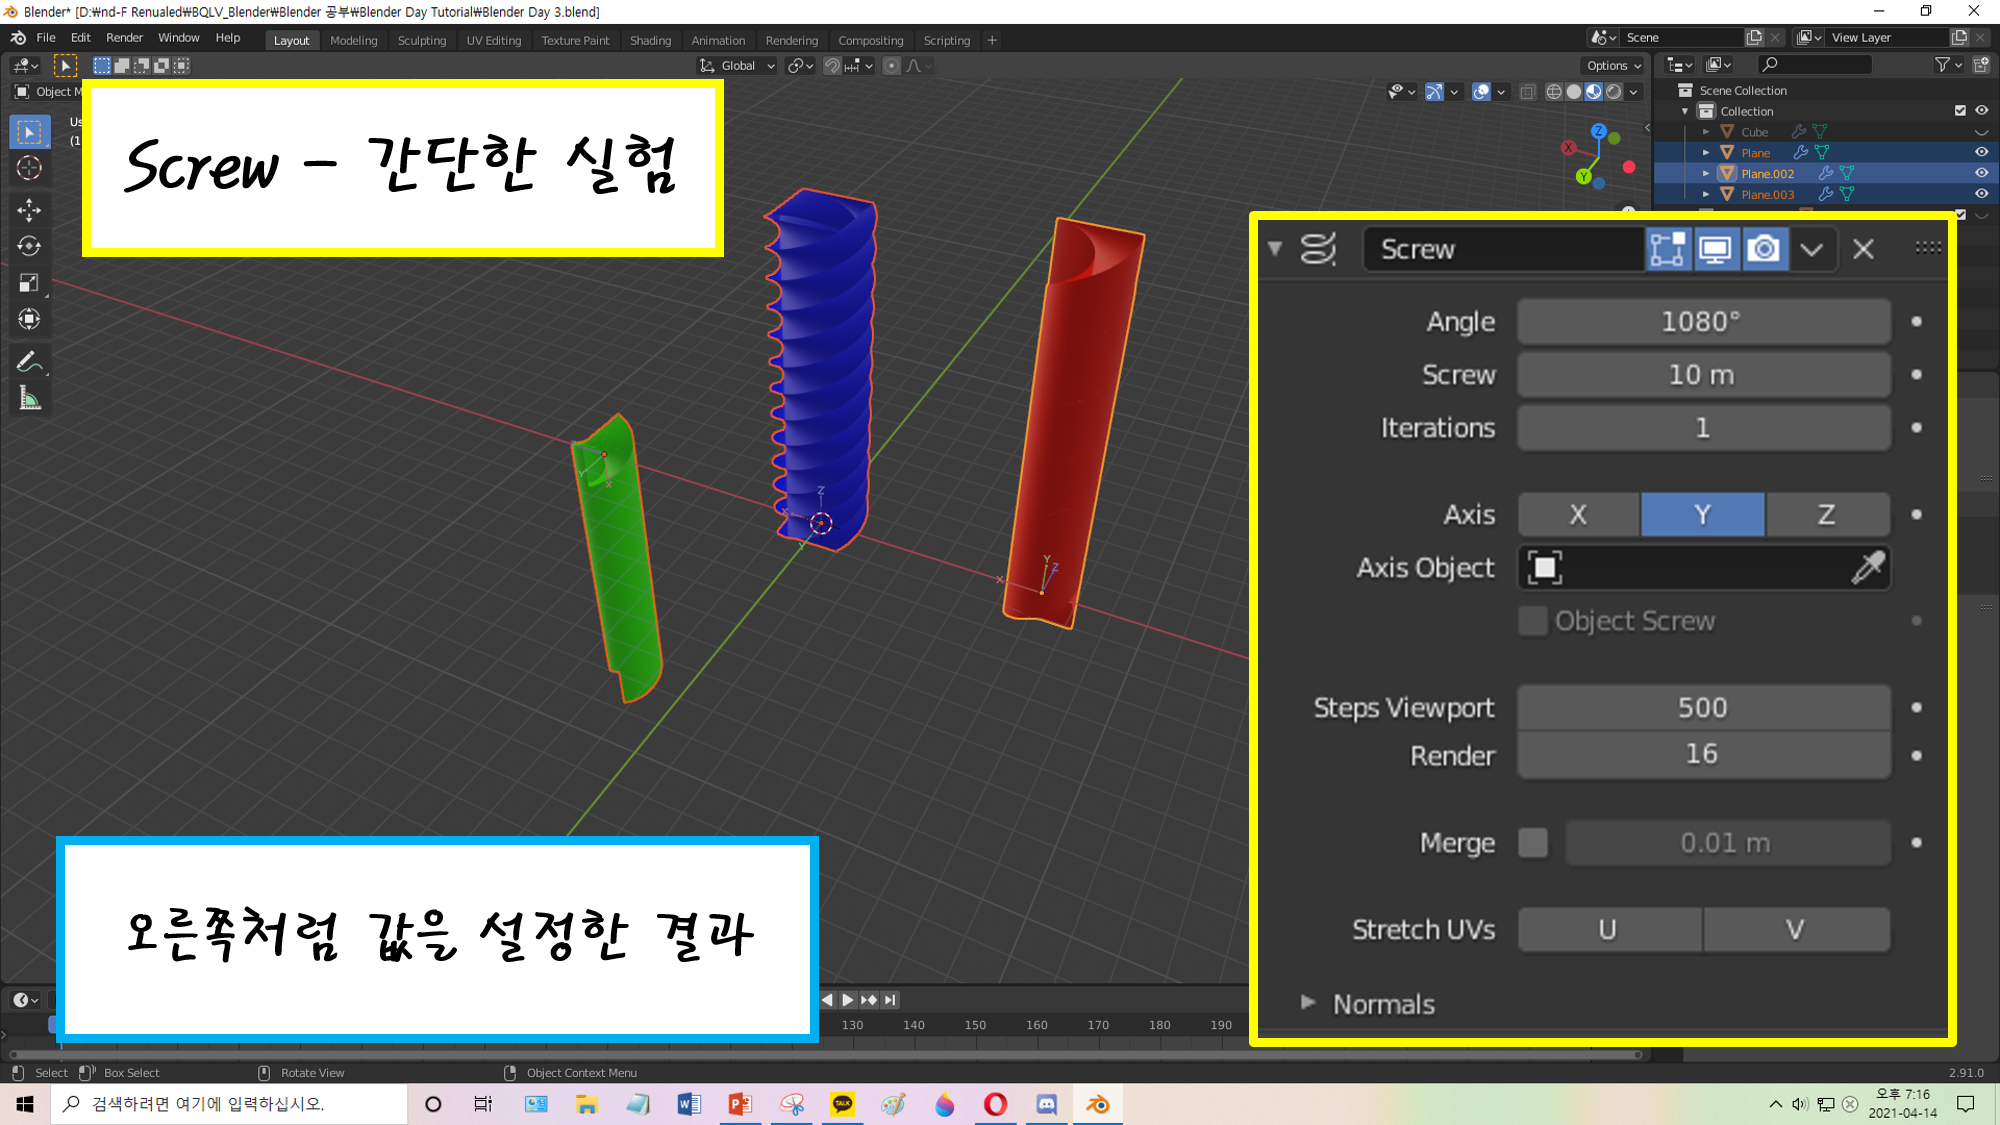Select the Rotate tool in the toolbar
This screenshot has width=2000, height=1125.
(29, 246)
